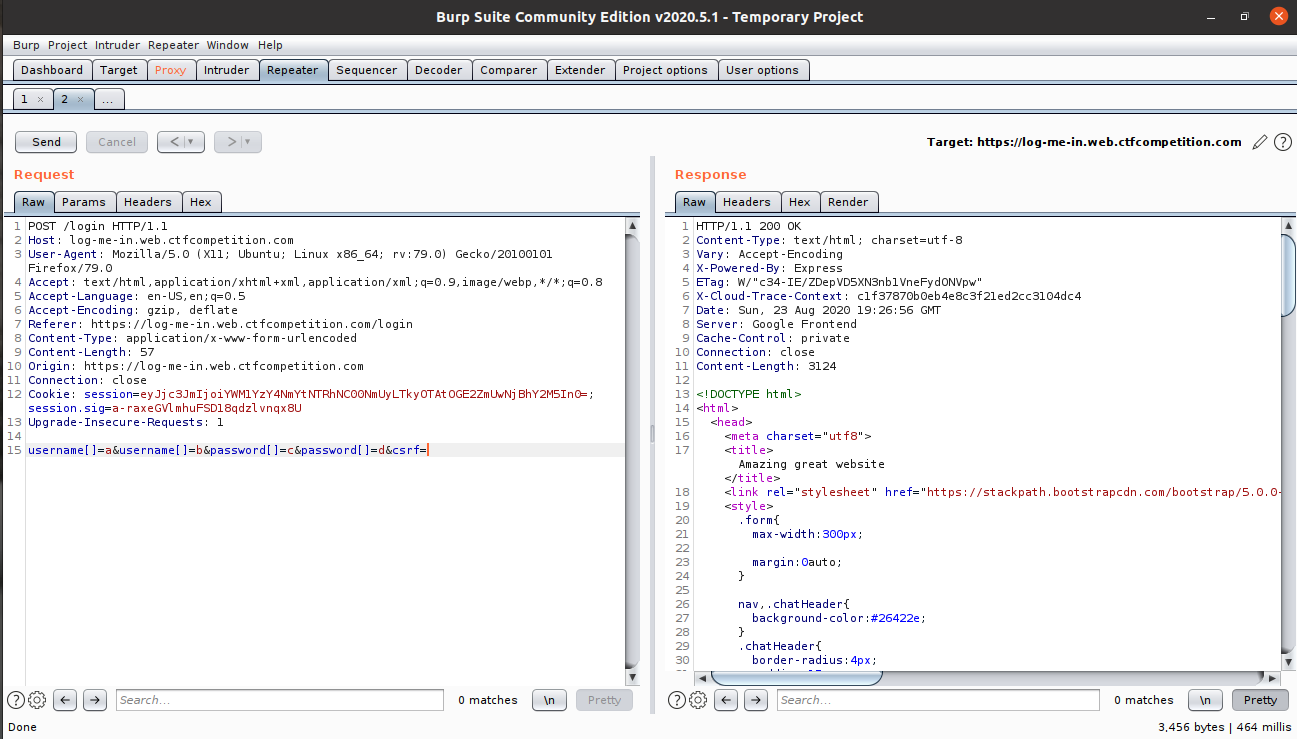Open the Intruder menu

click(x=118, y=45)
